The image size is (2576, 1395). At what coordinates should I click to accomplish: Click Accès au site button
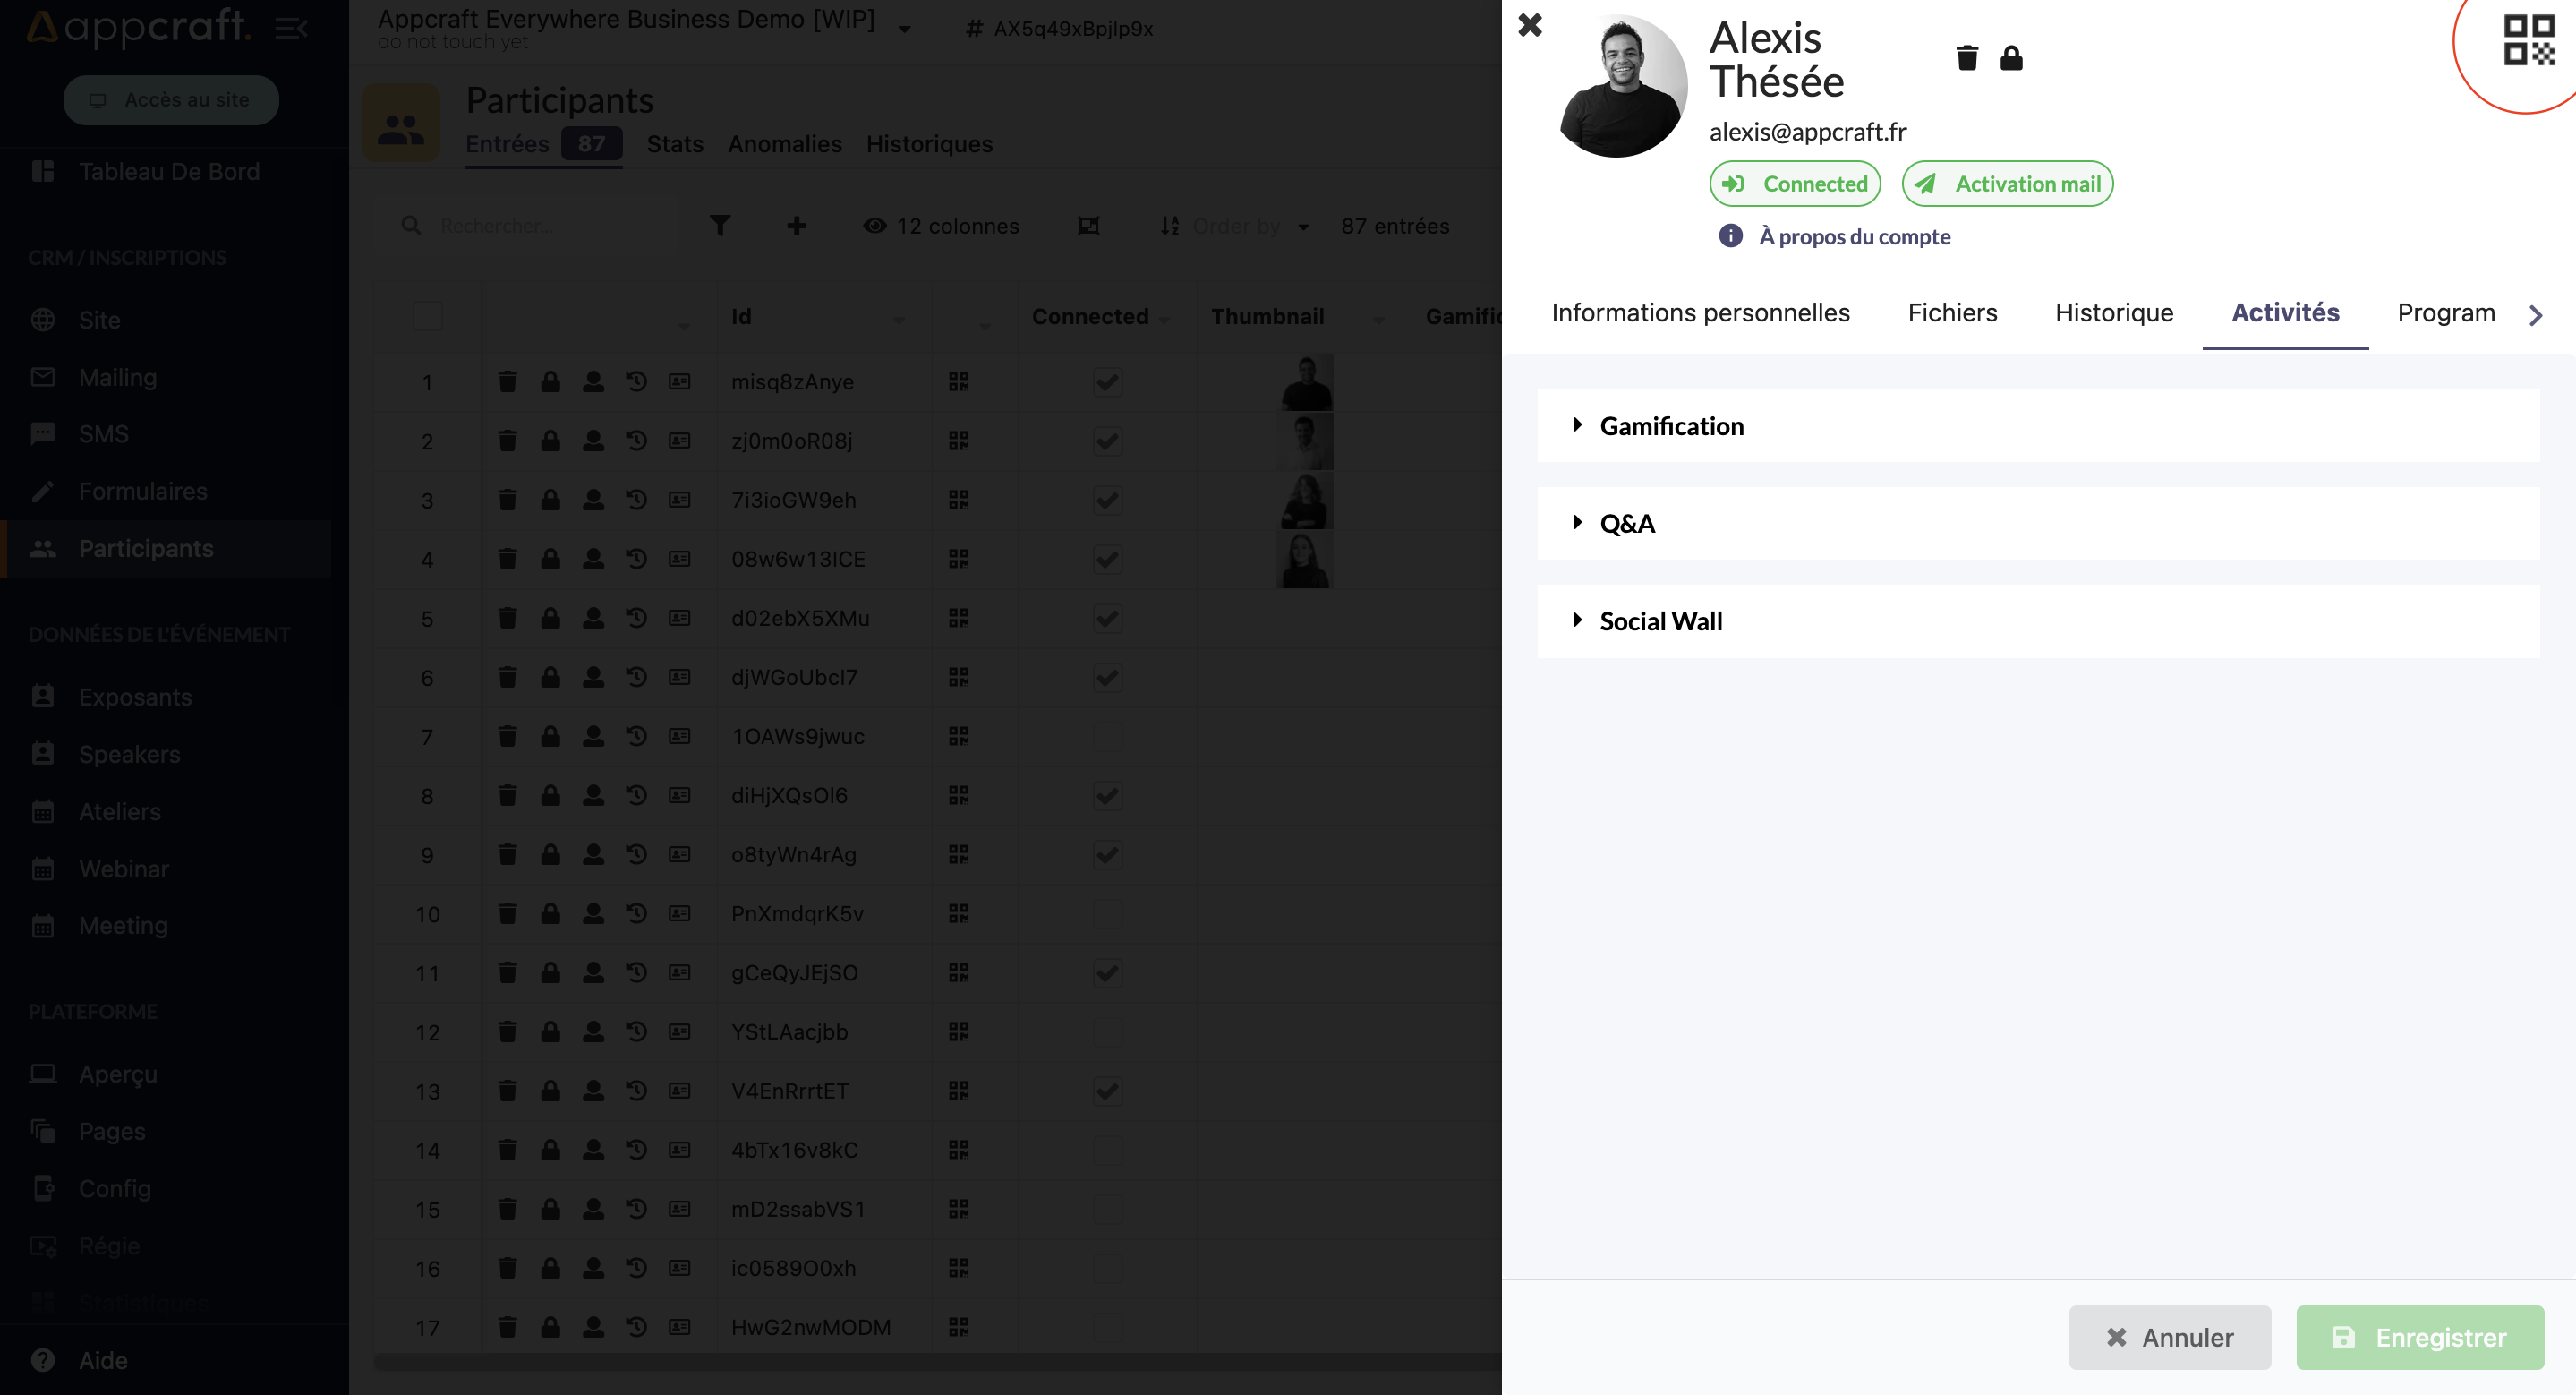point(171,100)
